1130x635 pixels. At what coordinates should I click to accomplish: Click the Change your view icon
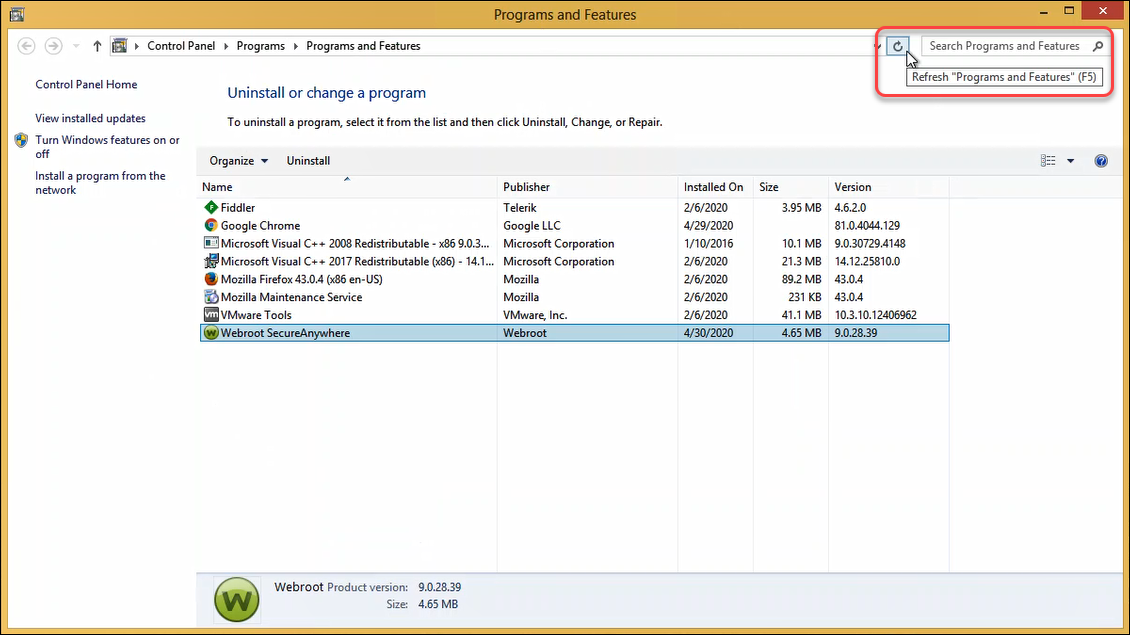pyautogui.click(x=1048, y=161)
